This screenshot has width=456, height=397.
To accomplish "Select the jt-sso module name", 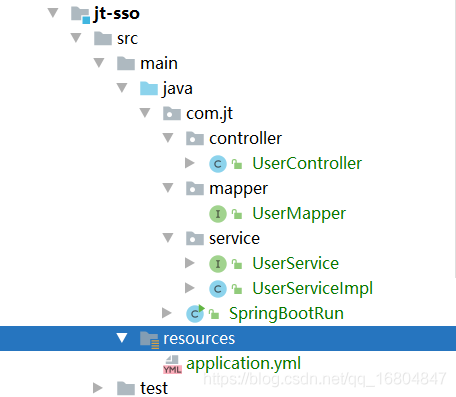I will click(116, 14).
